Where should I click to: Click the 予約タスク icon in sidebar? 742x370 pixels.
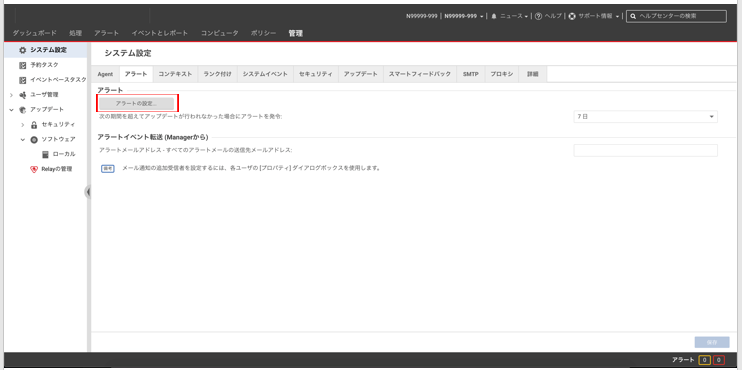[22, 65]
